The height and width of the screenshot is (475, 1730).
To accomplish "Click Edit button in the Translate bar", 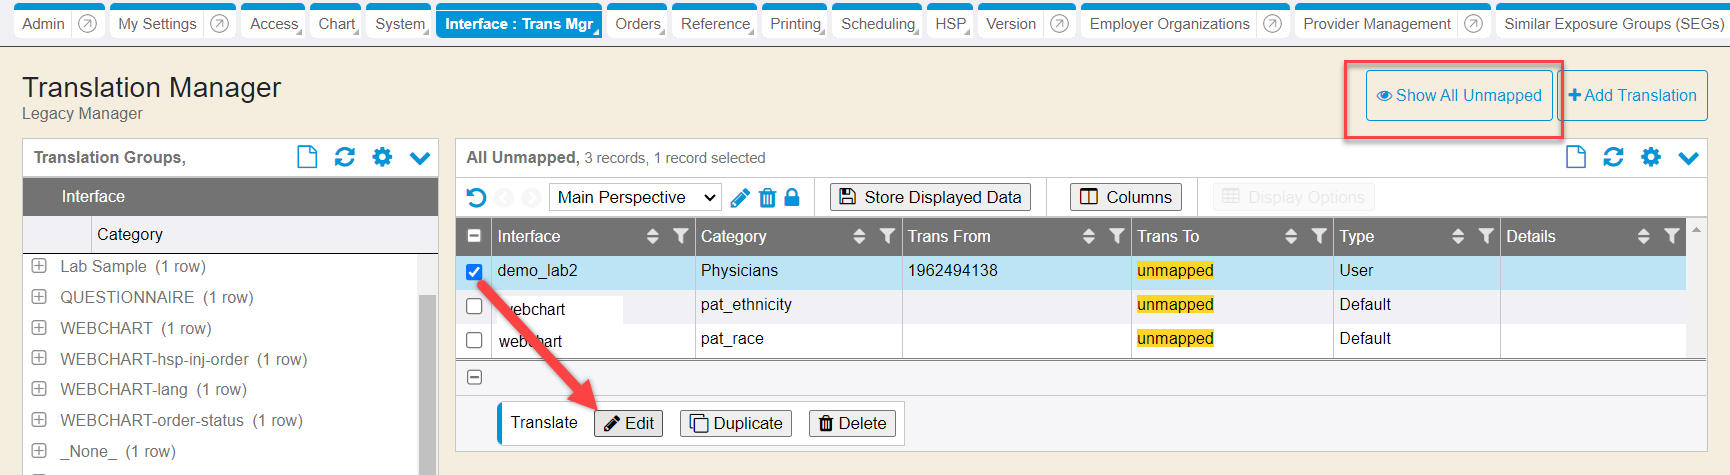I will [629, 423].
